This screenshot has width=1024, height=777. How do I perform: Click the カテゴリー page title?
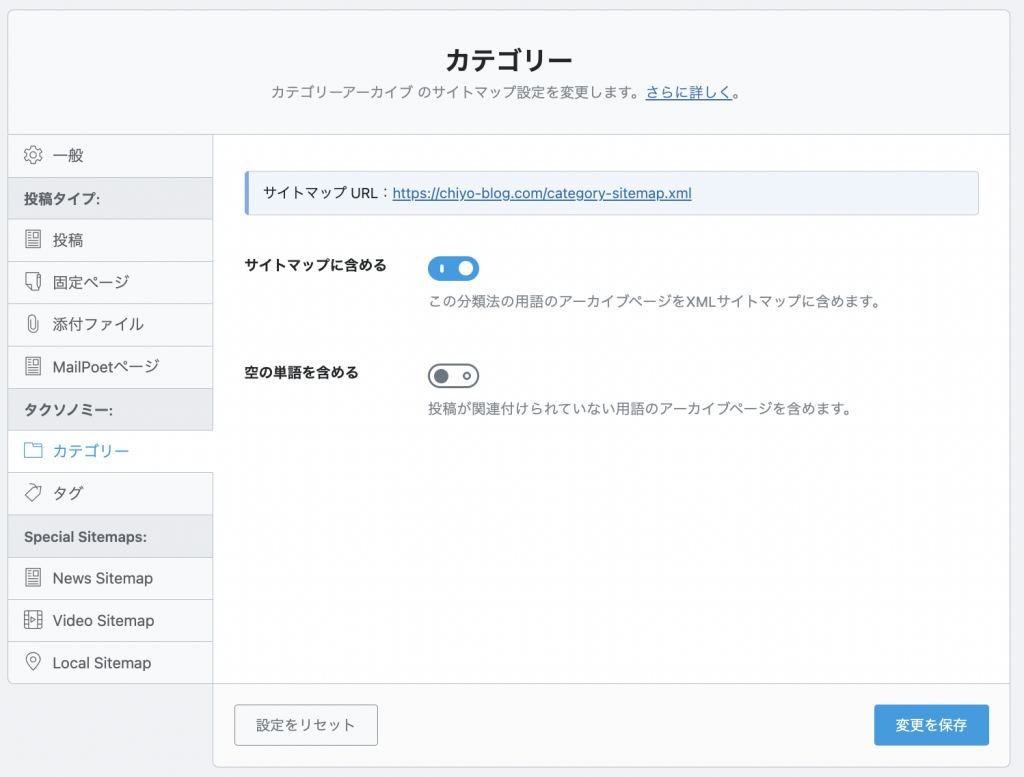pyautogui.click(x=509, y=60)
